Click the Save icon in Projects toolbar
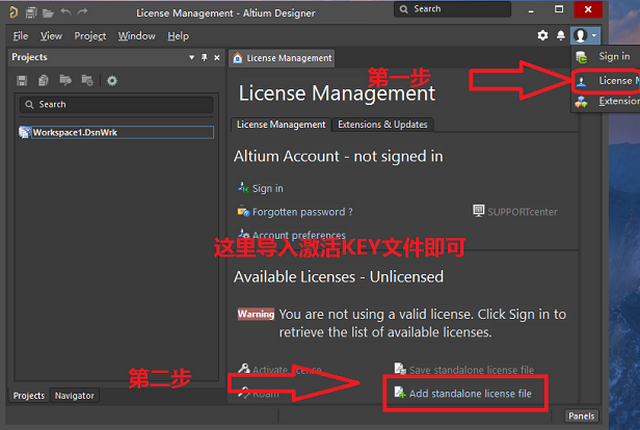This screenshot has width=640, height=430. point(22,80)
